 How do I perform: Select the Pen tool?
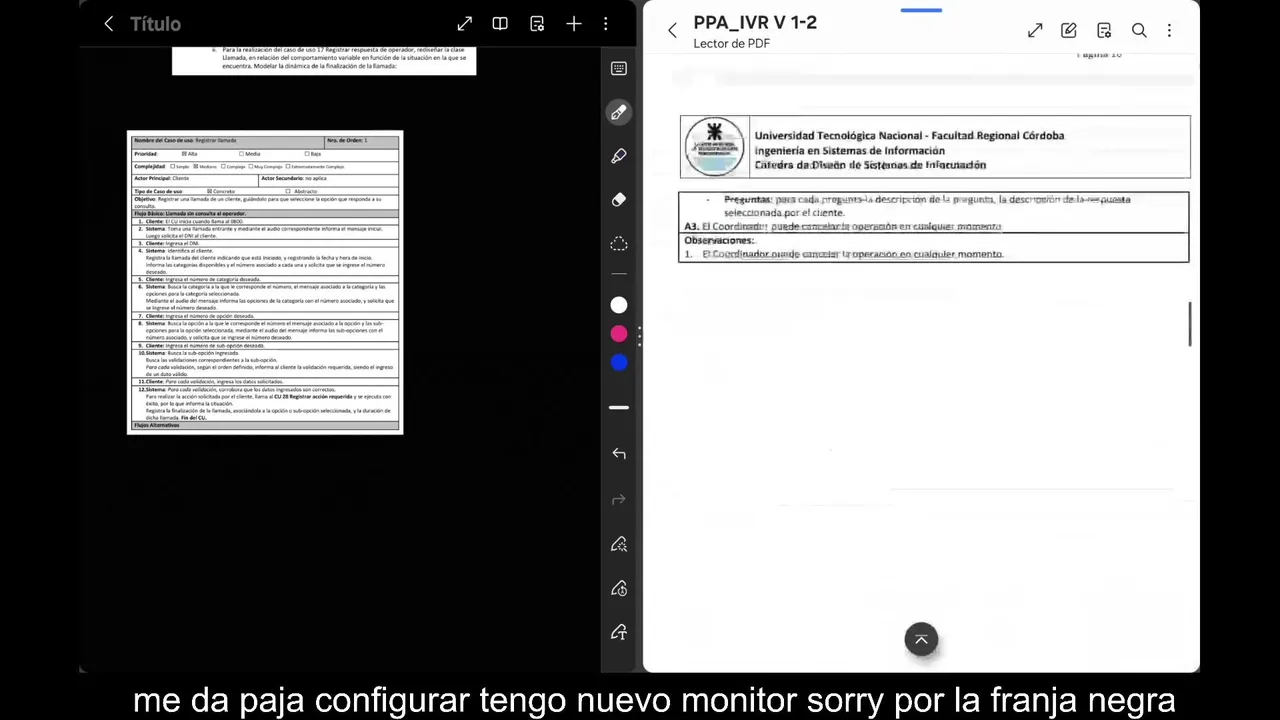[619, 113]
